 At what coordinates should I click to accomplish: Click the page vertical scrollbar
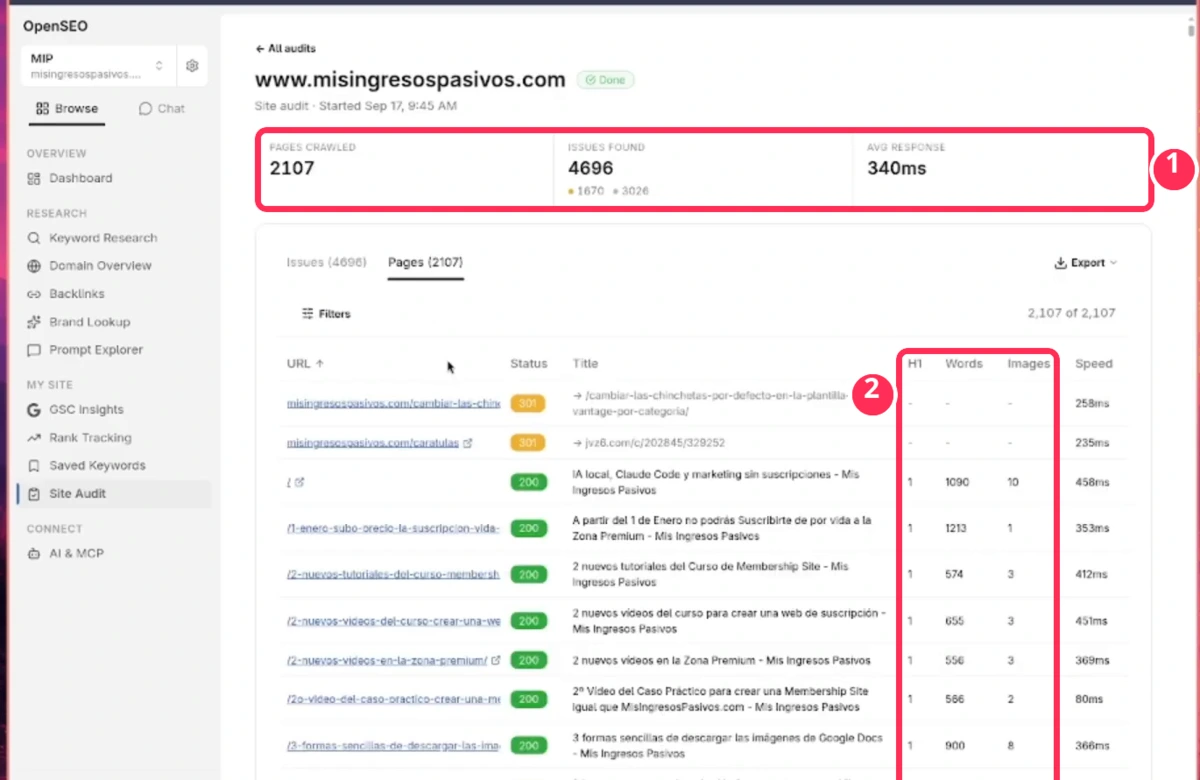(1191, 28)
